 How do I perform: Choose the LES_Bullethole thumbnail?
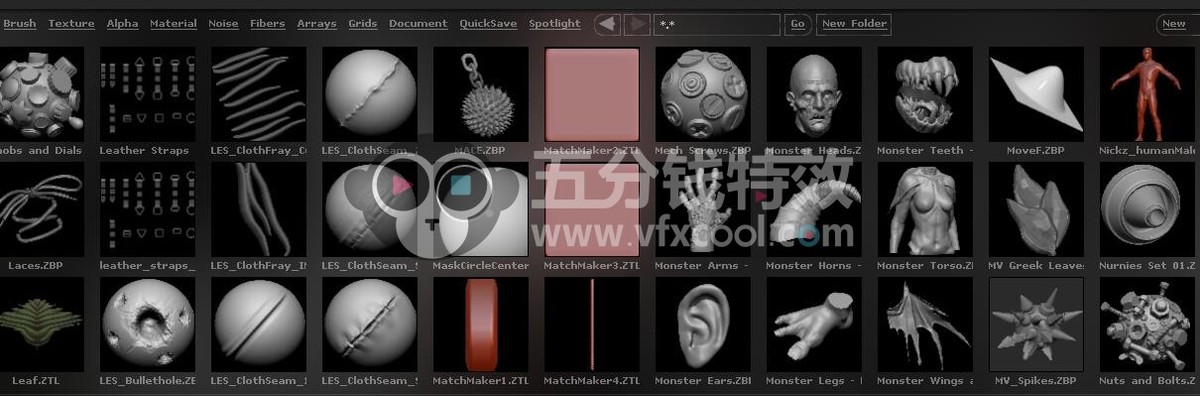pos(149,324)
